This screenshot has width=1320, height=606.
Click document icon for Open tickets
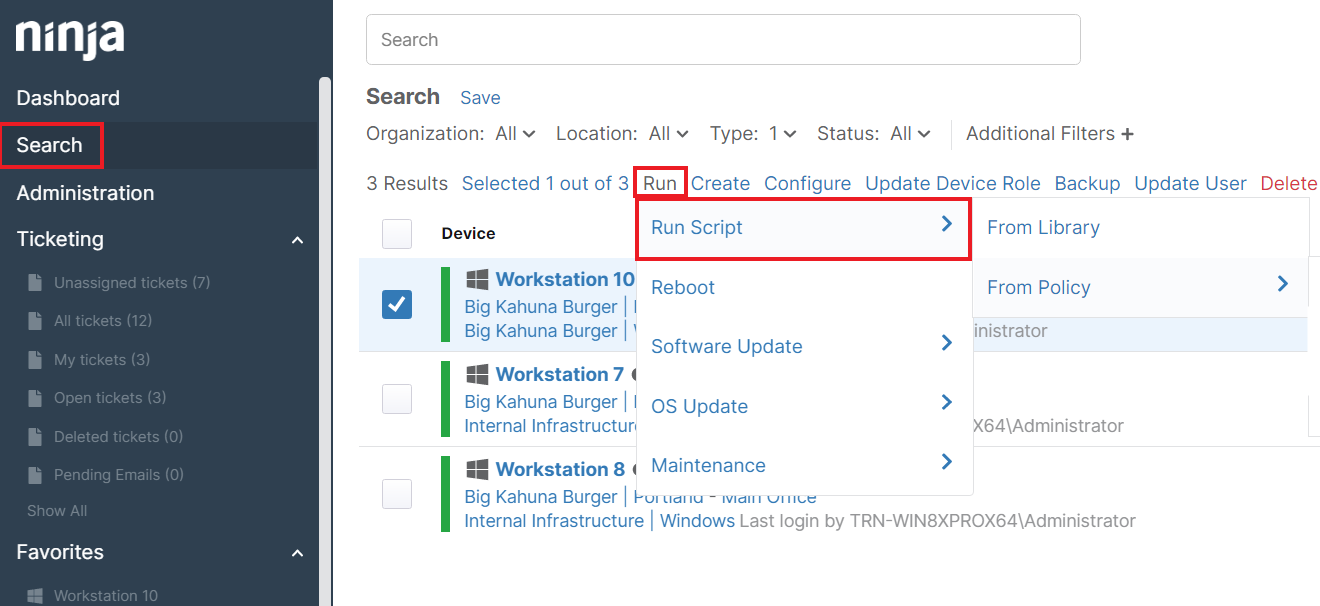35,398
